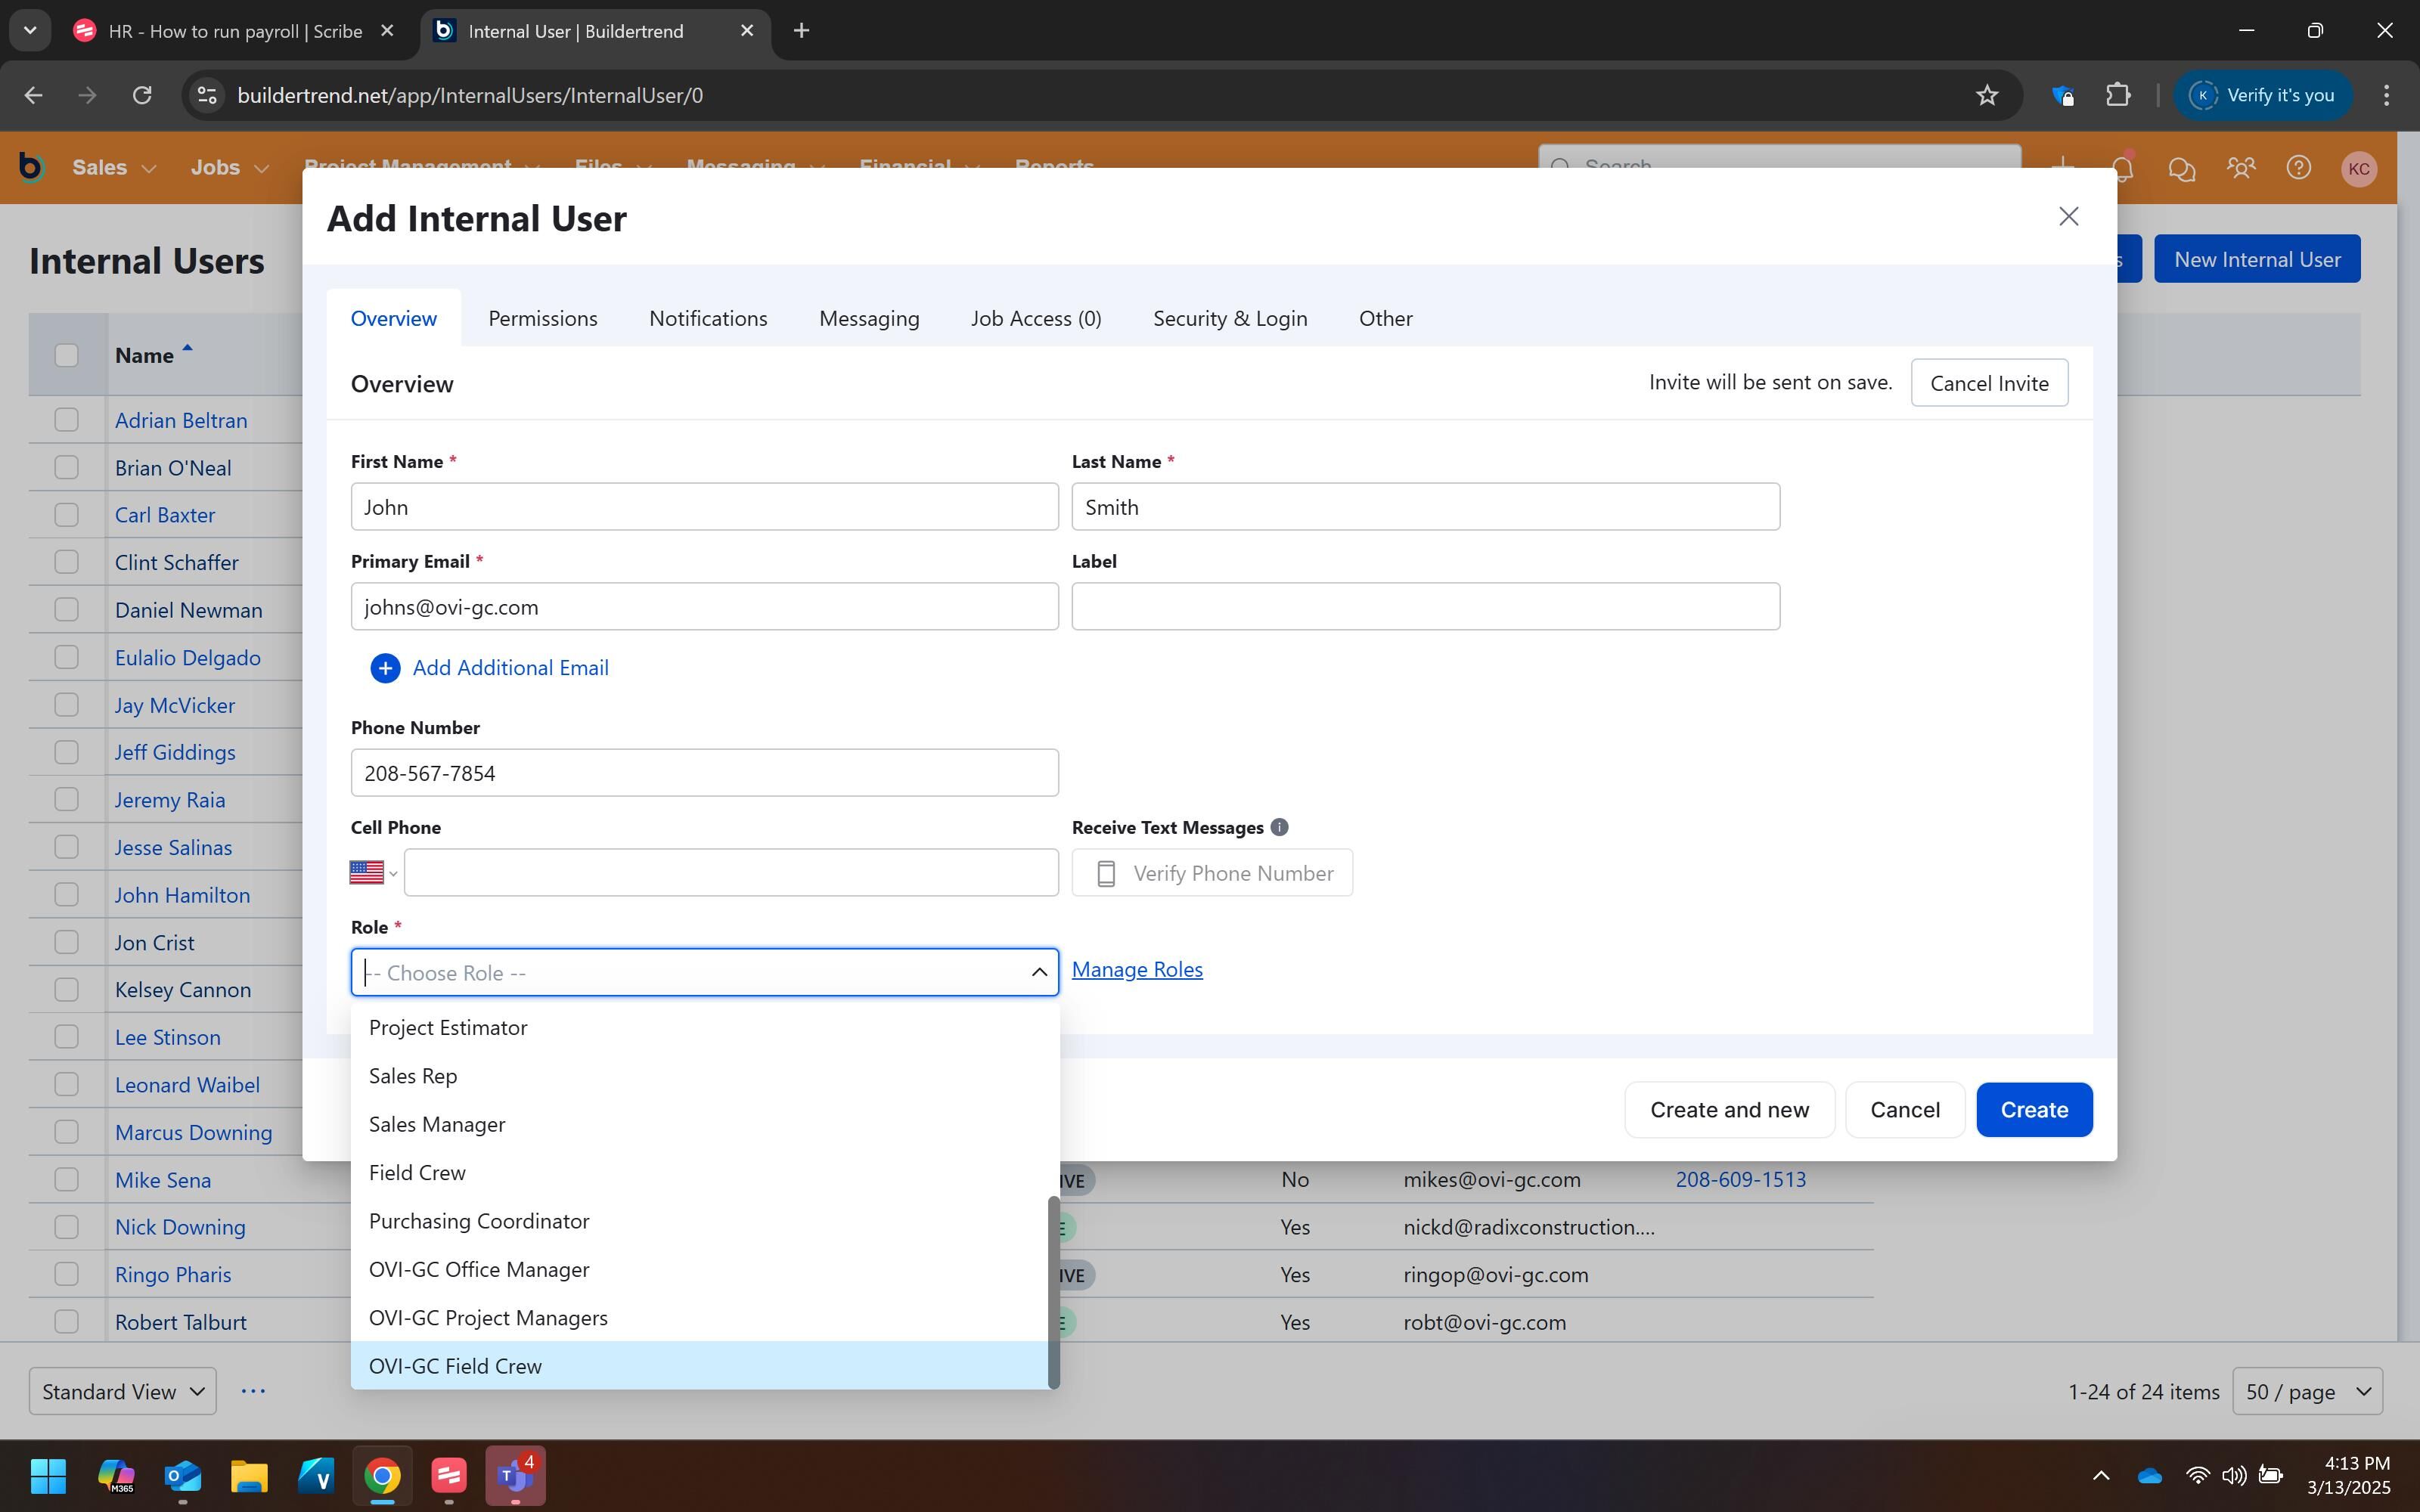The width and height of the screenshot is (2420, 1512).
Task: Switch to the Messaging tab
Action: [x=869, y=318]
